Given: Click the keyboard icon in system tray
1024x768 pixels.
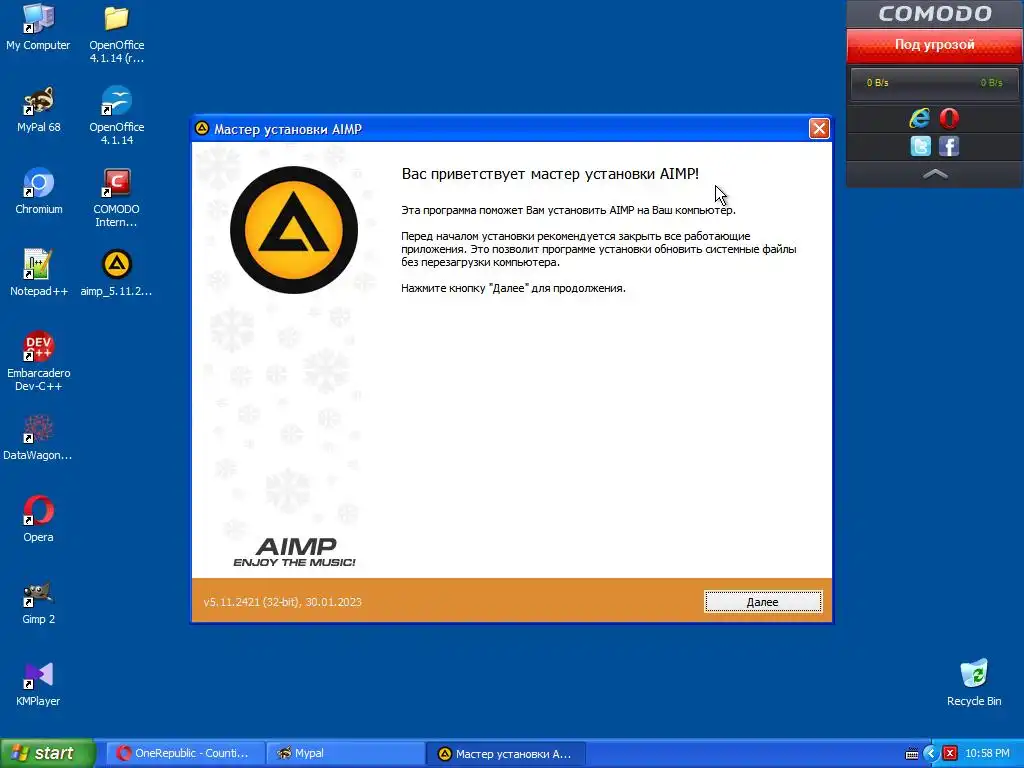Looking at the screenshot, I should [912, 754].
